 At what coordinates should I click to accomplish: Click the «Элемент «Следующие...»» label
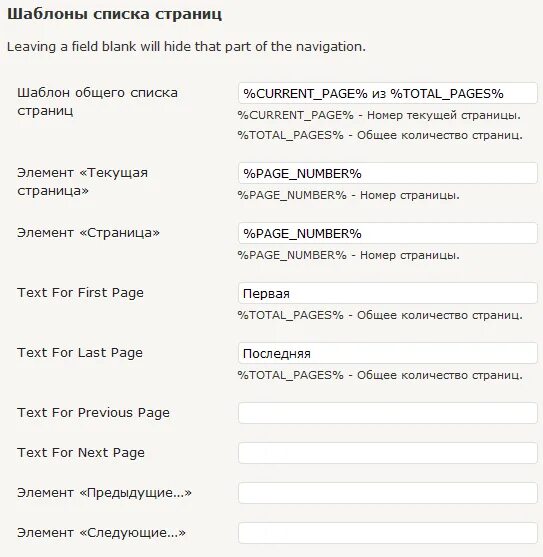(101, 533)
